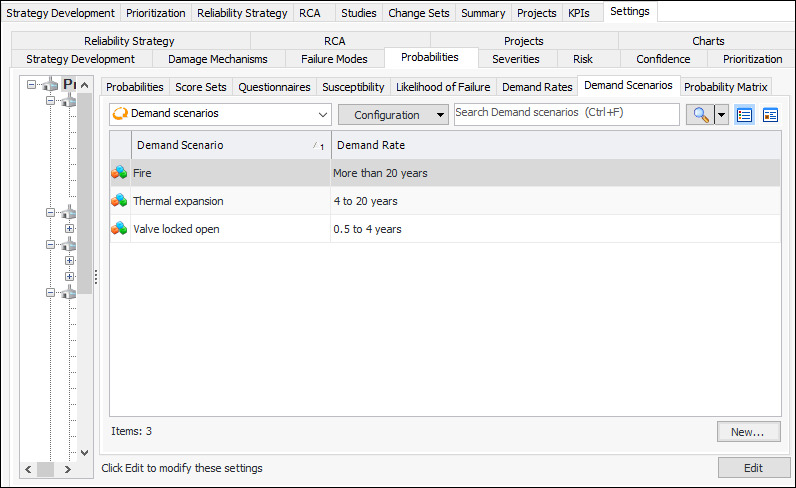Click the New... button
This screenshot has height=488, width=796.
coord(747,431)
